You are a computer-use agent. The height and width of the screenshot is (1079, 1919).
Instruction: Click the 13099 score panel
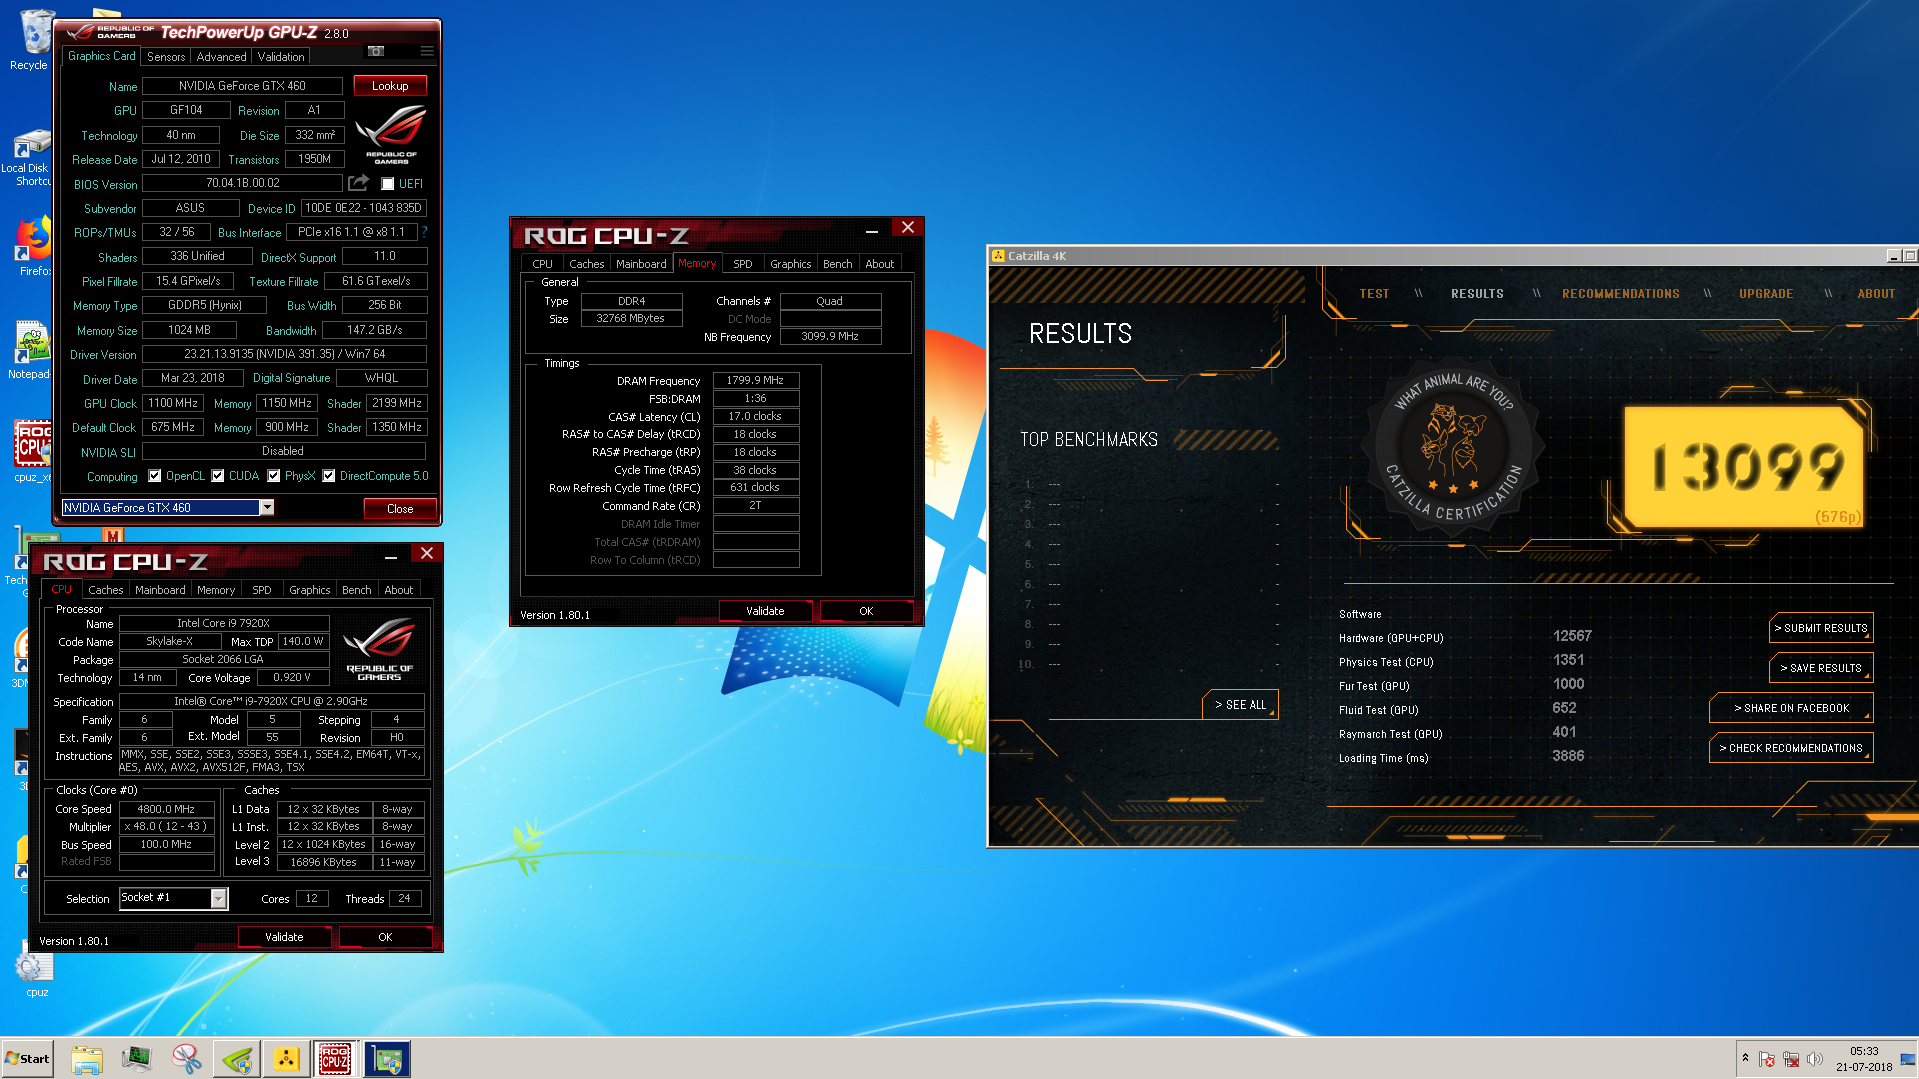(1744, 466)
